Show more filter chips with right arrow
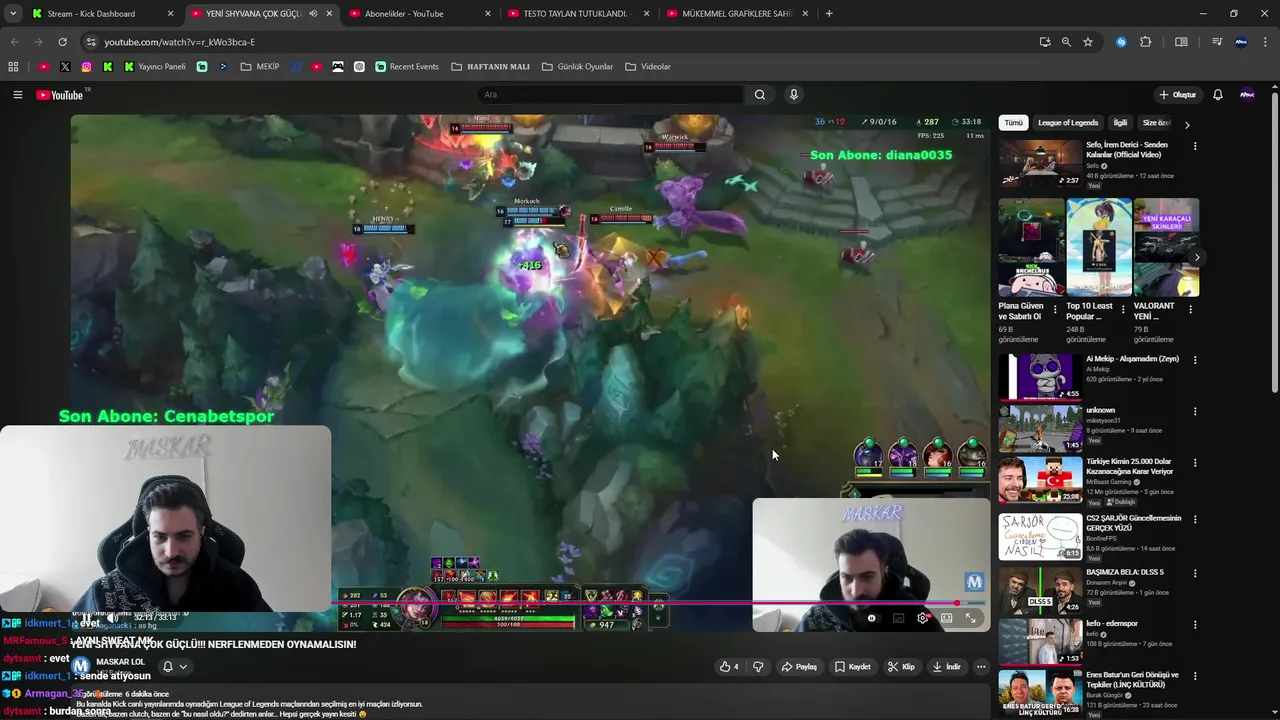This screenshot has height=720, width=1280. pos(1187,124)
